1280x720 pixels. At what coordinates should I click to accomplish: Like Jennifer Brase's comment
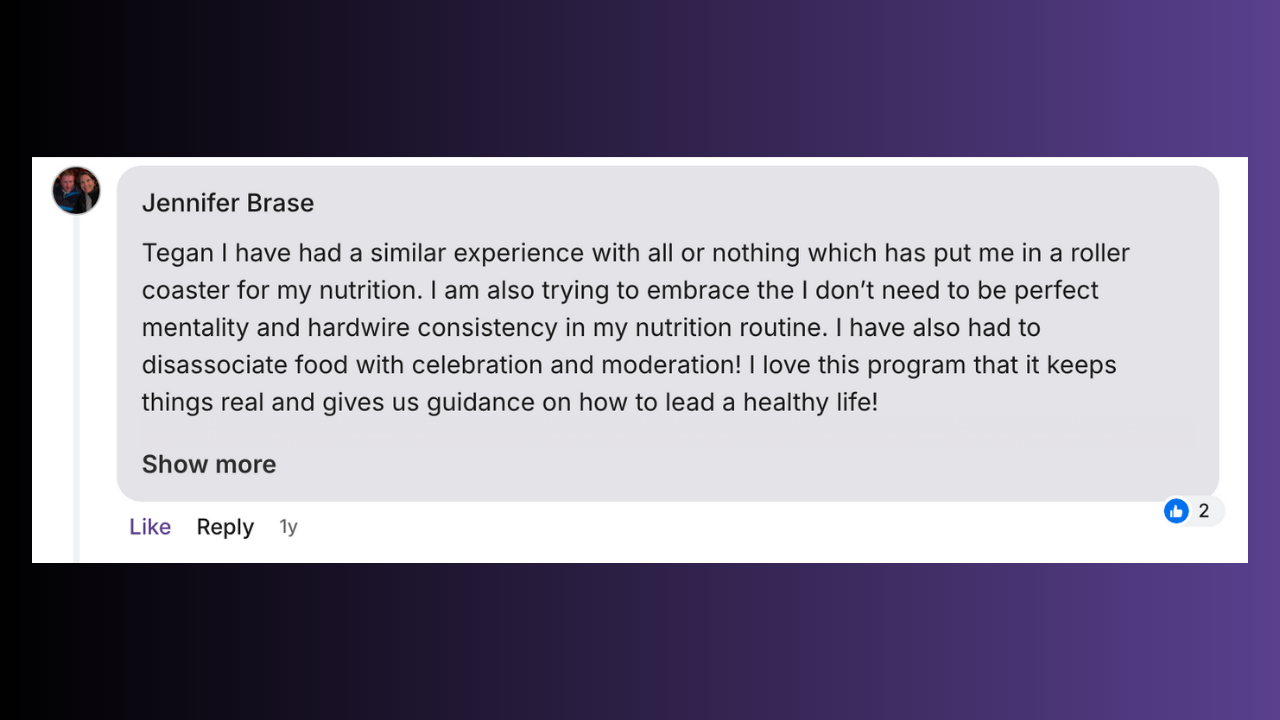tap(150, 527)
